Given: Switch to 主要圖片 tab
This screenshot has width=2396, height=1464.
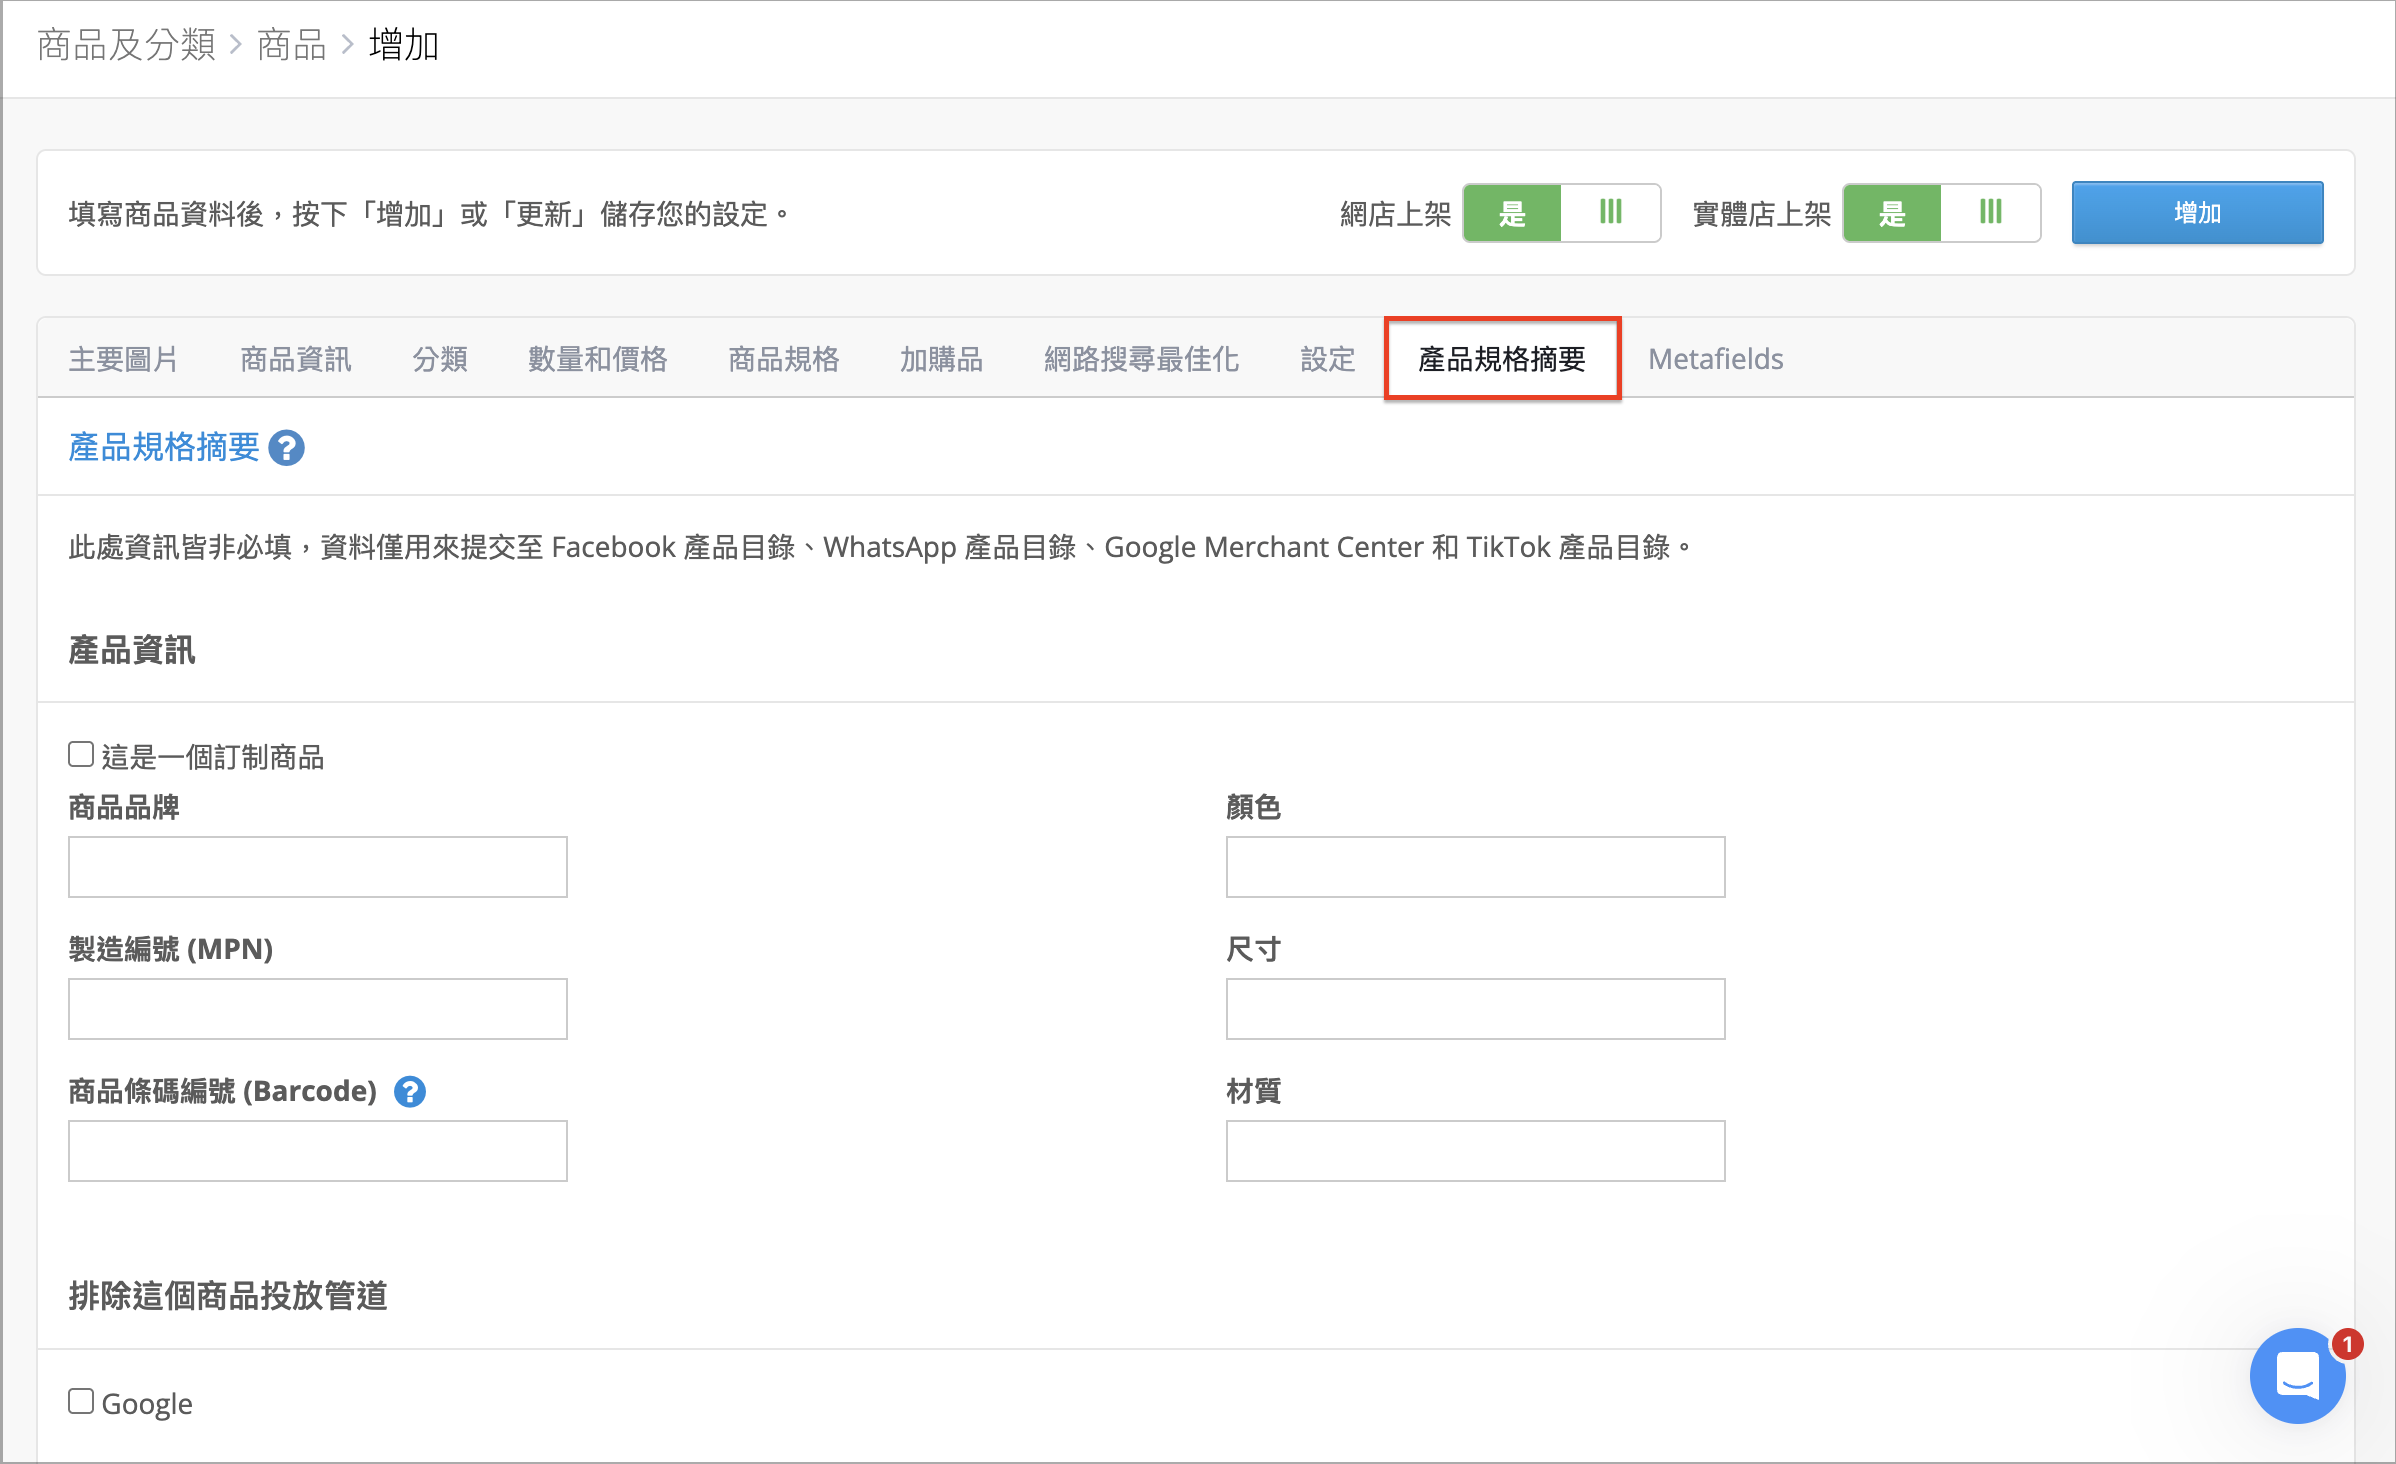Looking at the screenshot, I should click(x=124, y=359).
